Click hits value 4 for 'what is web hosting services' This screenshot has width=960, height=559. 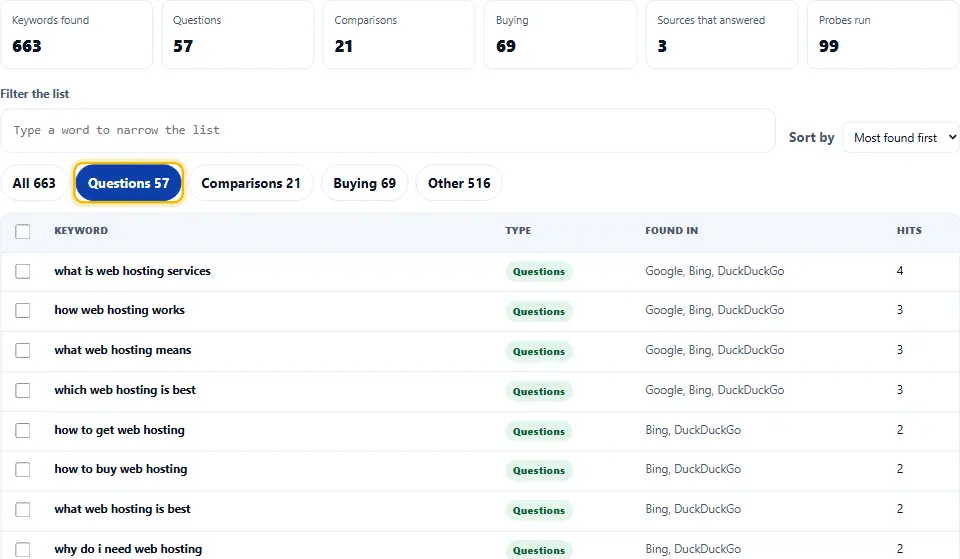point(900,271)
